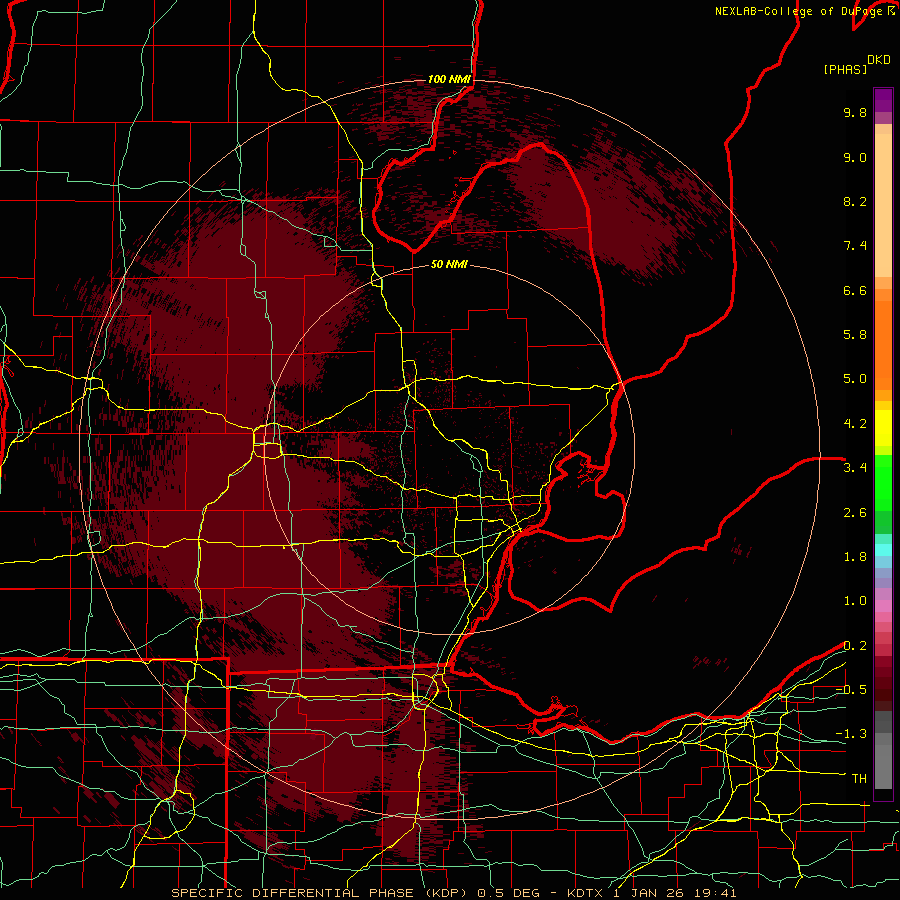Click the -1.3 value on color scale
900x900 pixels.
click(851, 734)
